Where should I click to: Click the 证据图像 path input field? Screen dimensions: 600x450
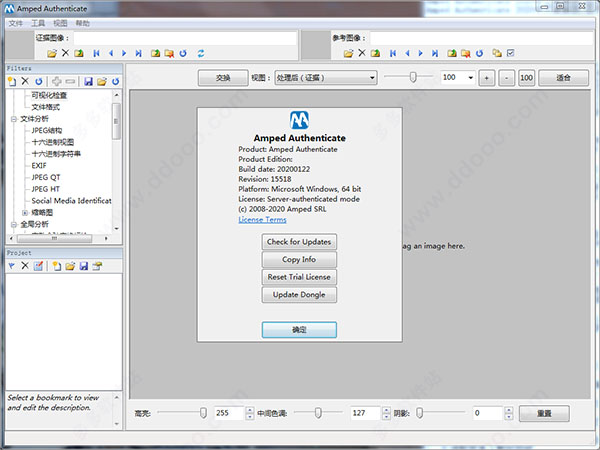click(185, 38)
